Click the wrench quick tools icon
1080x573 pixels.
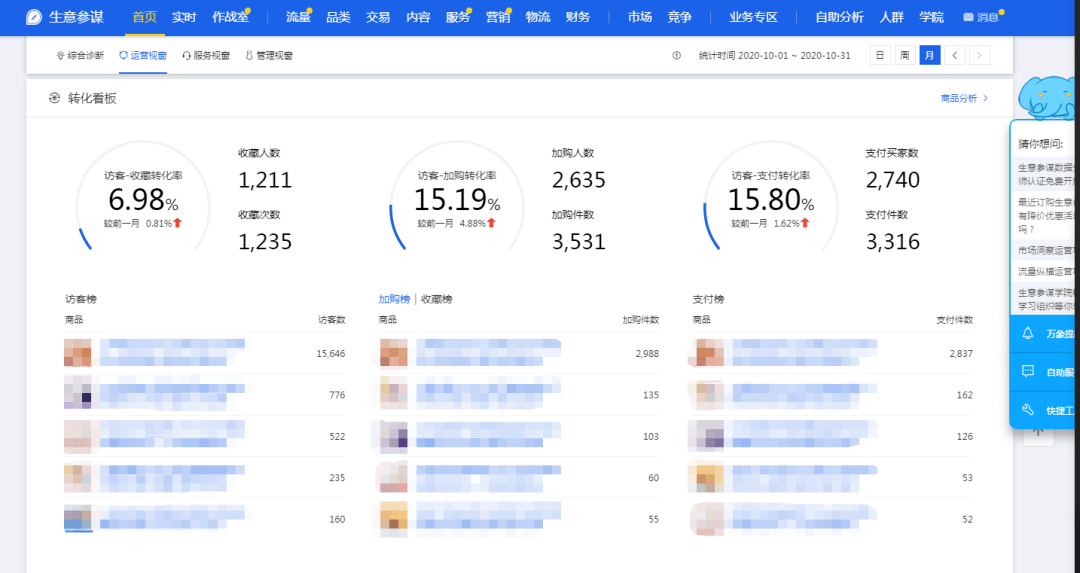[1028, 410]
